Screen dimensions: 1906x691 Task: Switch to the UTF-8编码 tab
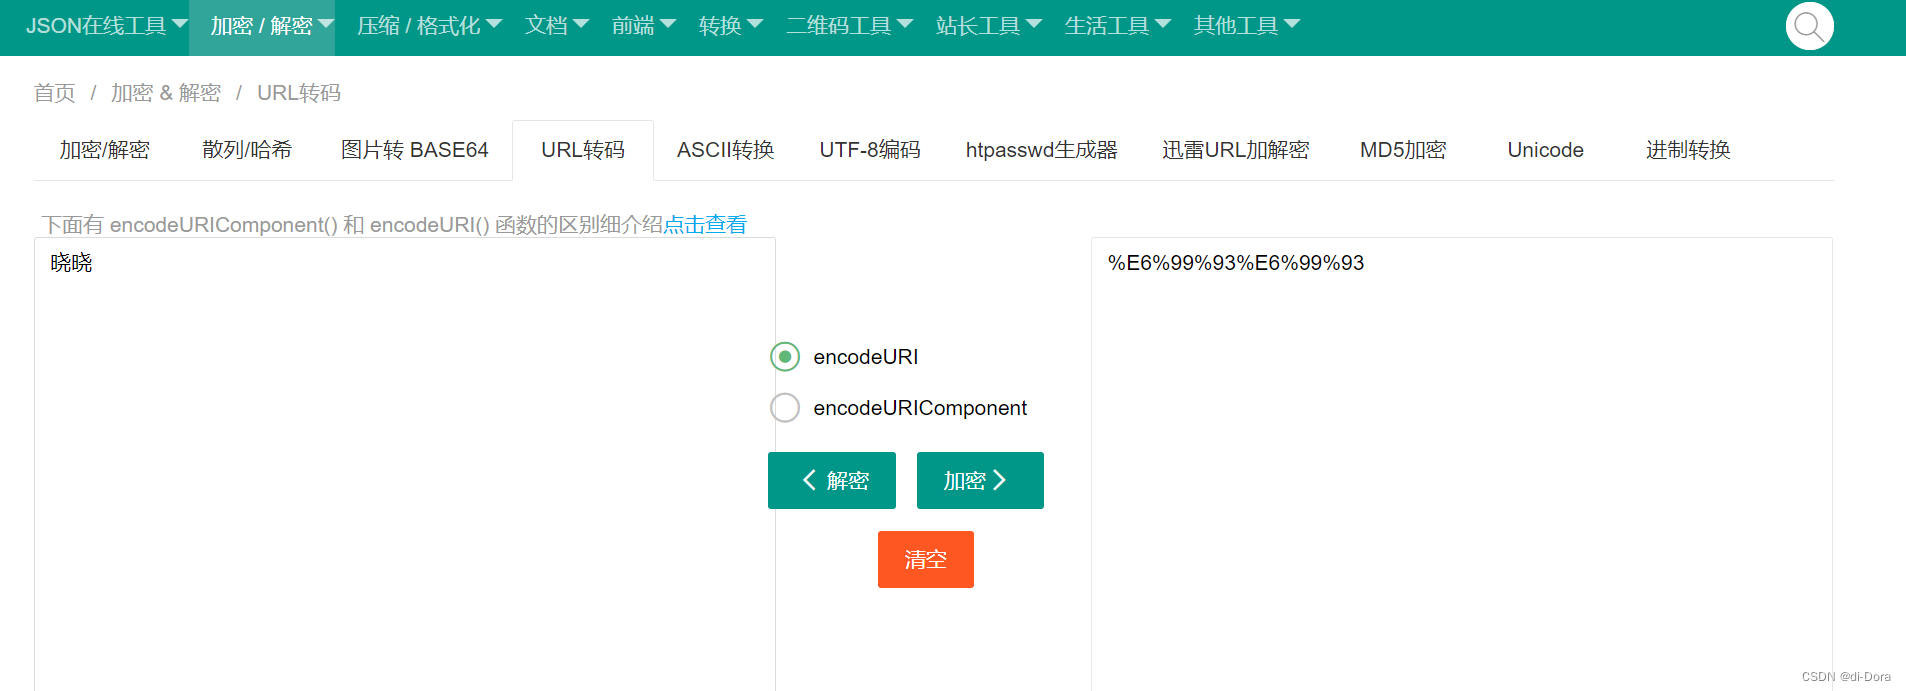[870, 150]
